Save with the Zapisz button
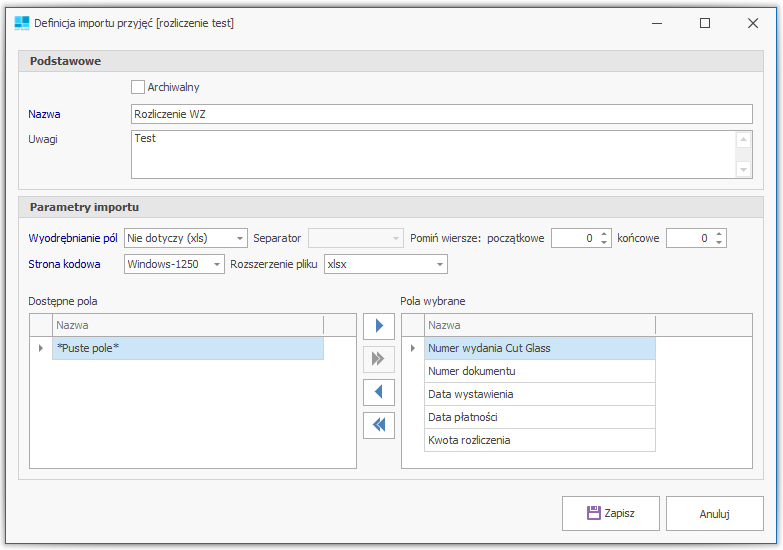Image resolution: width=783 pixels, height=550 pixels. pos(610,513)
